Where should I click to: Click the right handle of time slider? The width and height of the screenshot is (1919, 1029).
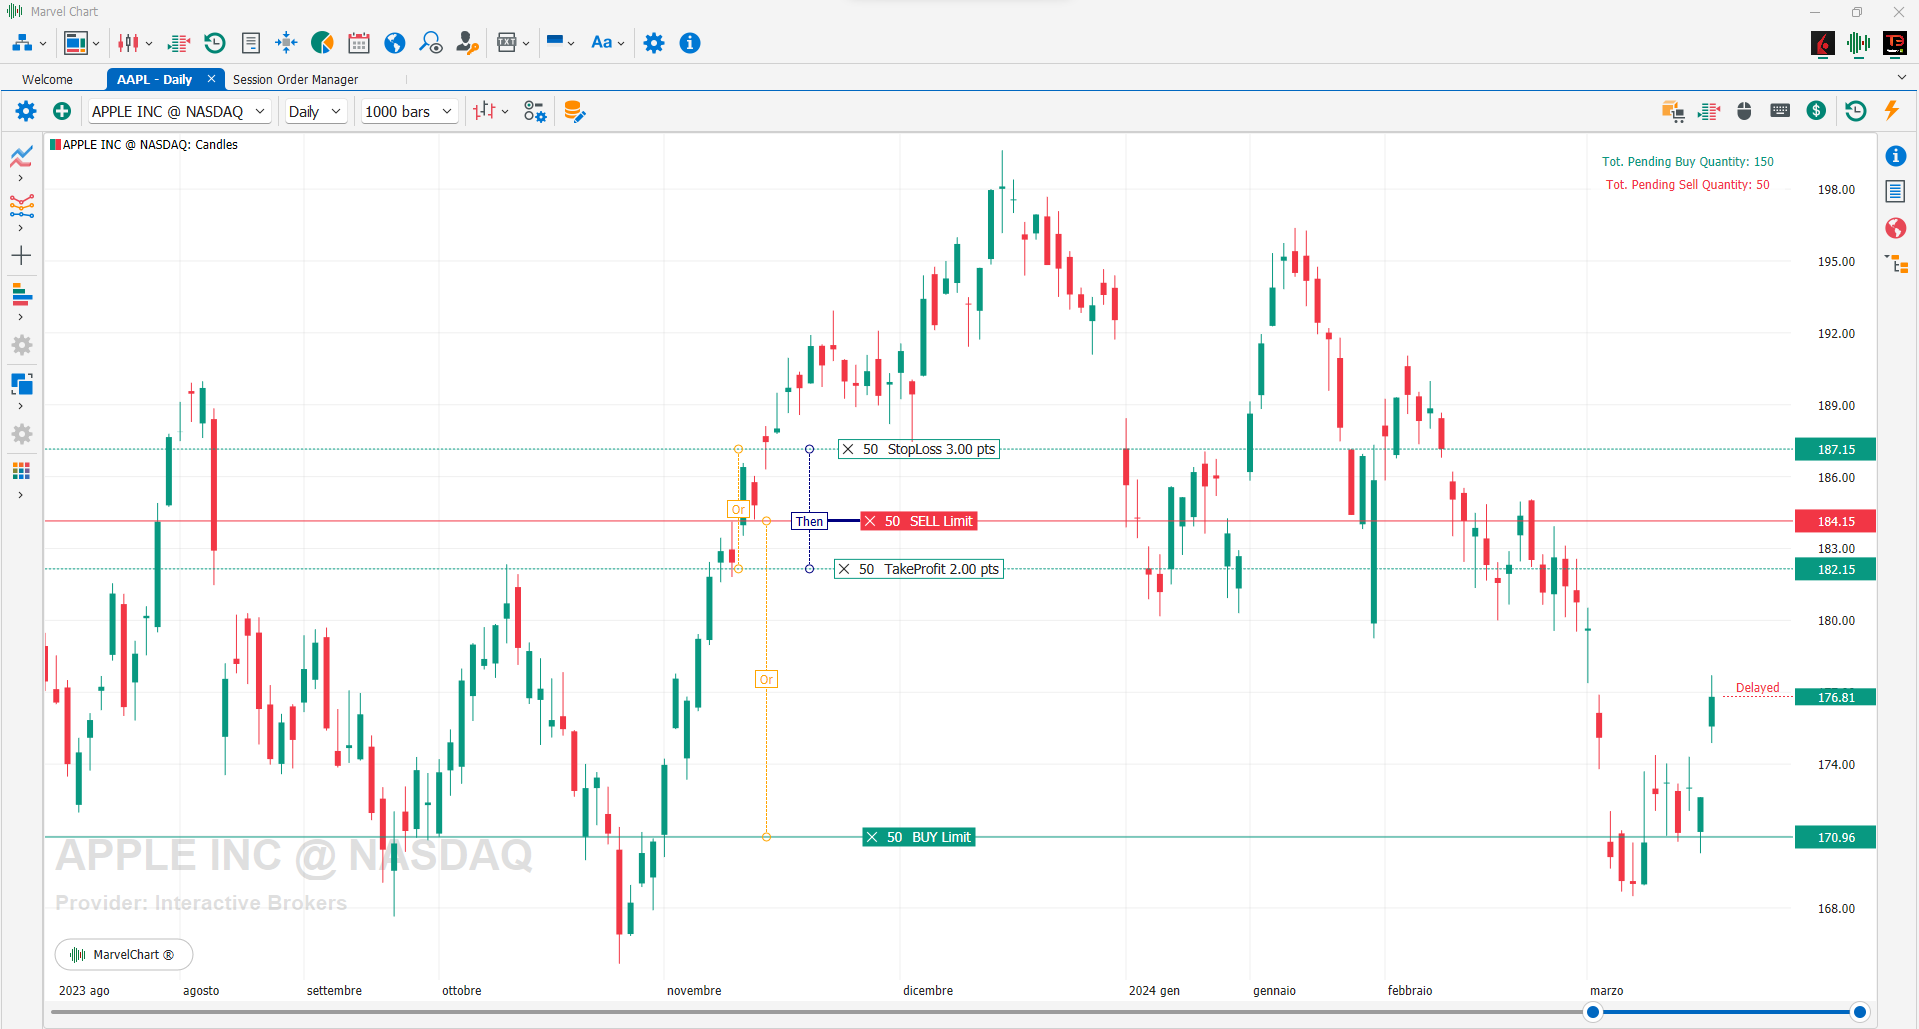1860,1012
